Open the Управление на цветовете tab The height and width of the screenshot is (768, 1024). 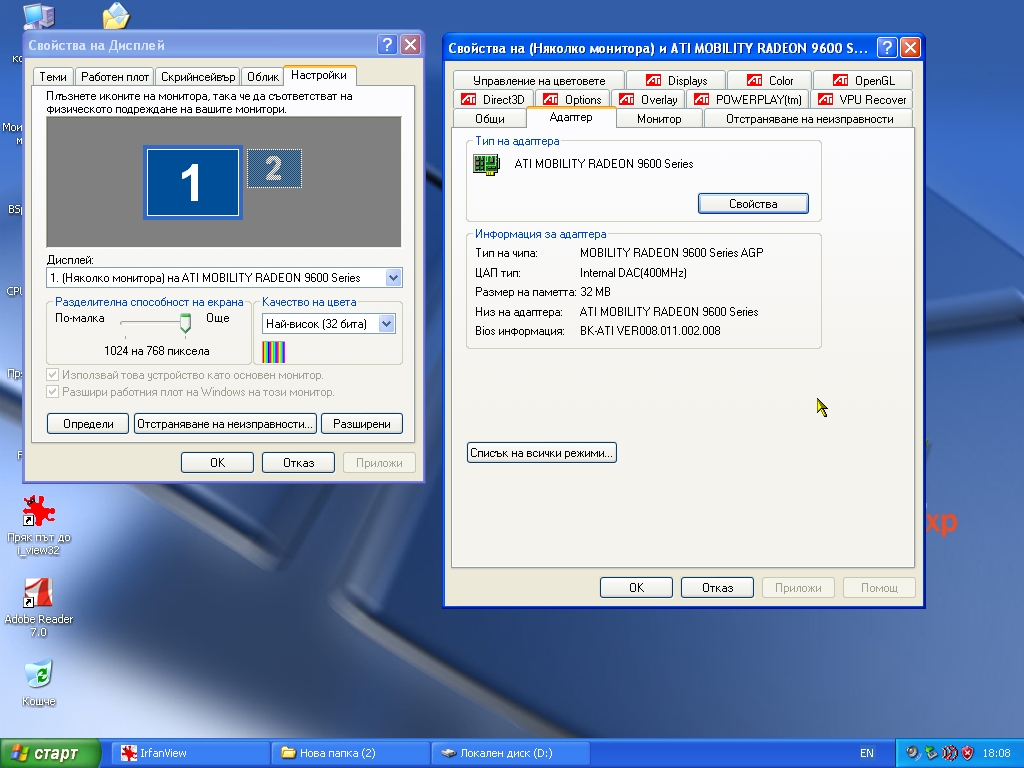[539, 80]
